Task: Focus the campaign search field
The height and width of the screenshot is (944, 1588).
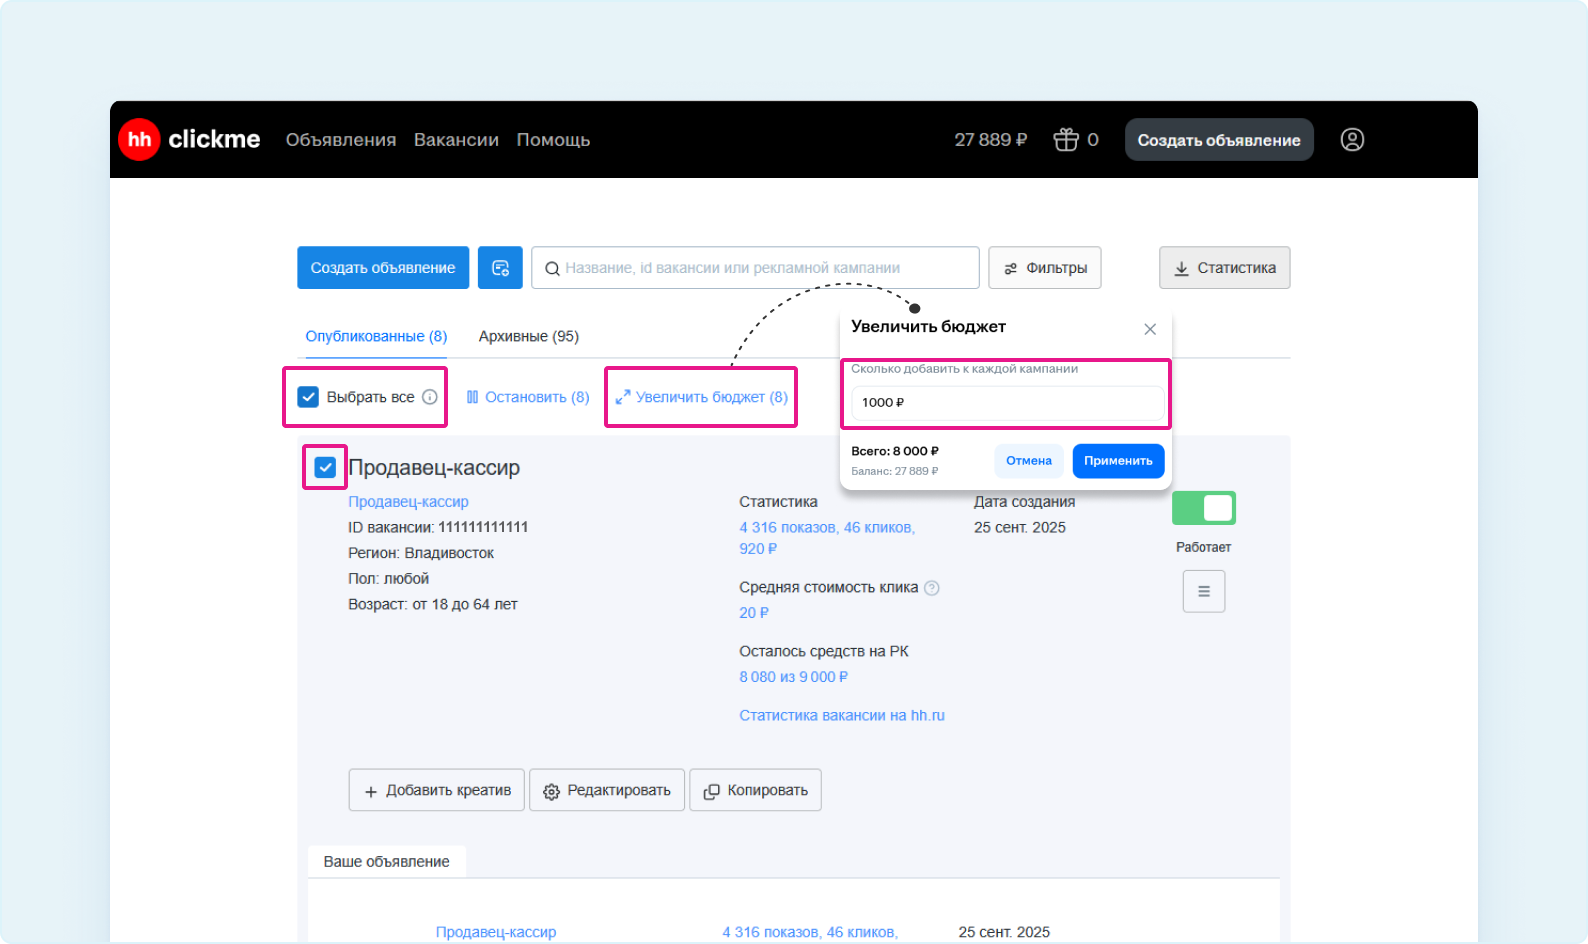Action: [755, 268]
